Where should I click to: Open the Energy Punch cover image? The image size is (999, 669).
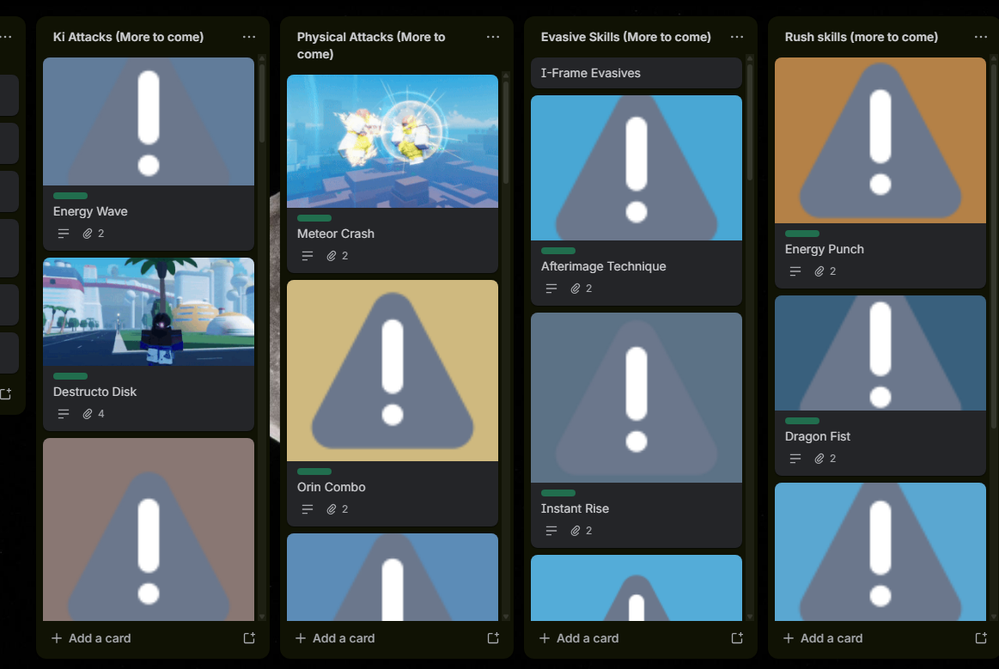(x=880, y=140)
